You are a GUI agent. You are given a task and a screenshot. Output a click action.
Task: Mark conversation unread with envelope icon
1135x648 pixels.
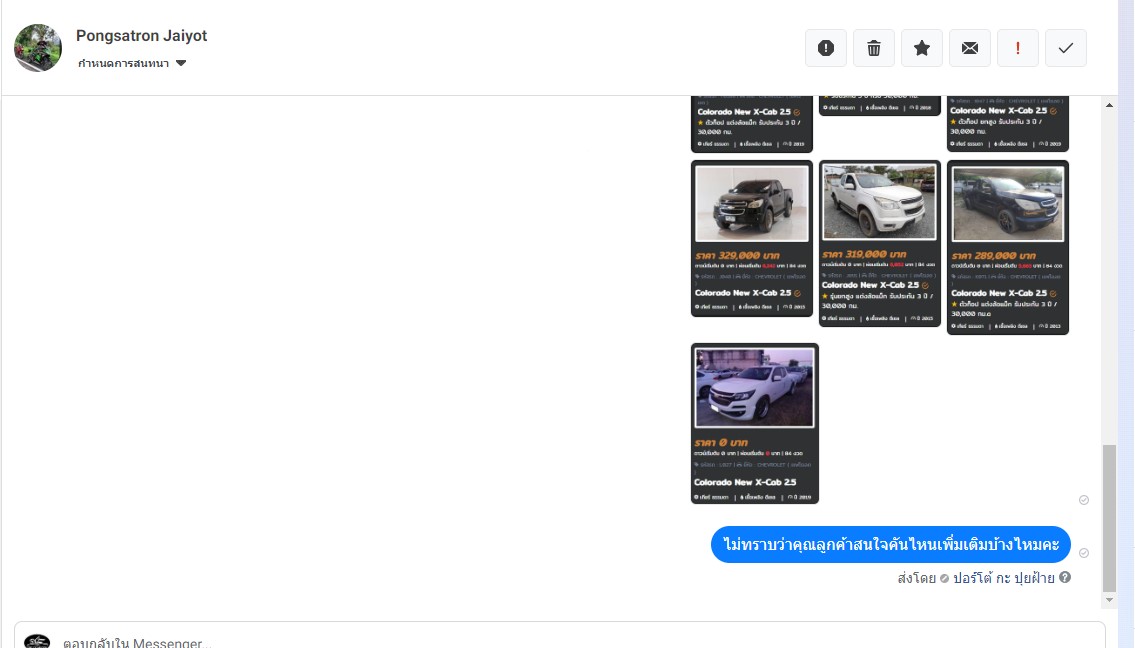(970, 48)
